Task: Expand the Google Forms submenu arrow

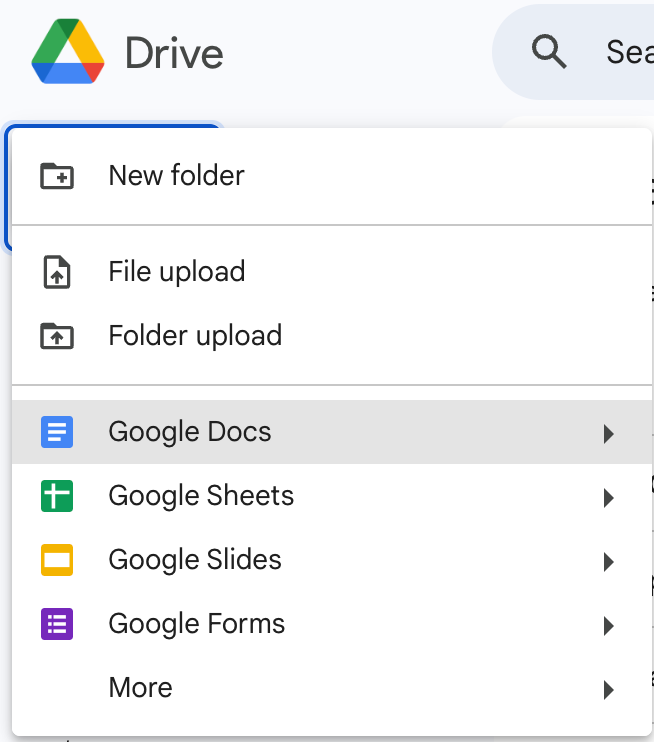Action: click(x=608, y=626)
